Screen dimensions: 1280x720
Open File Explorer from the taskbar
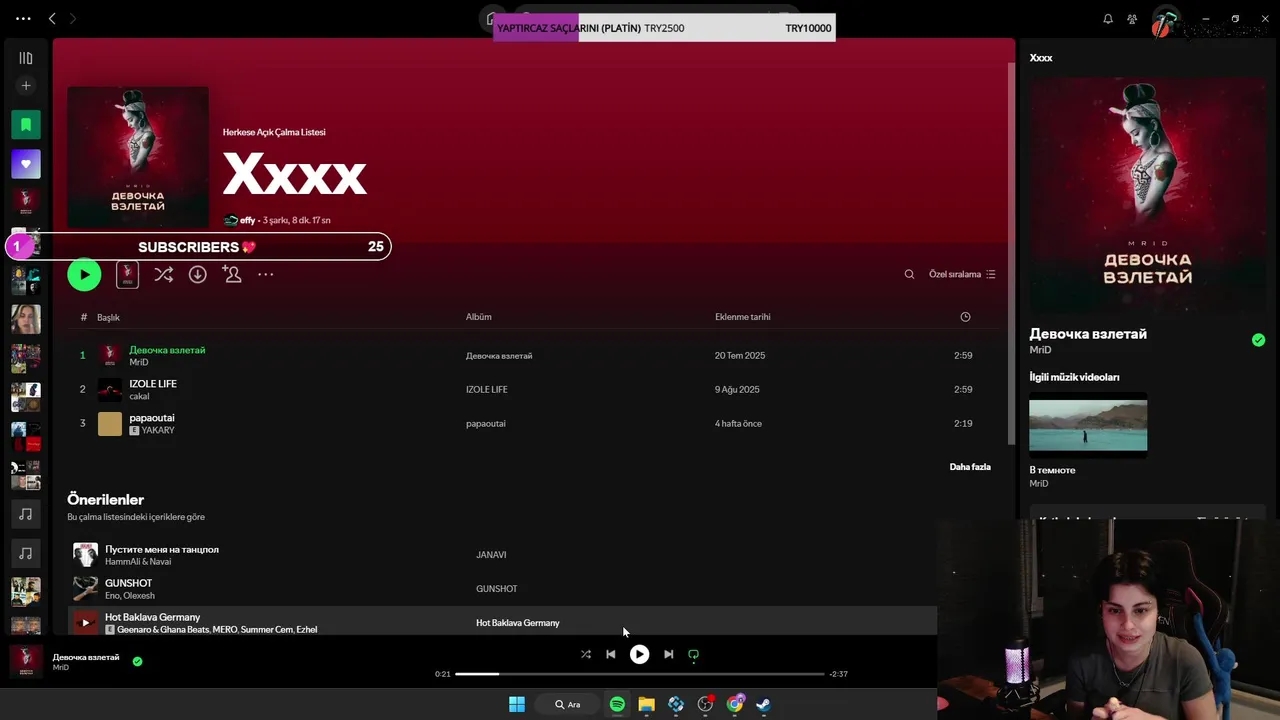pyautogui.click(x=646, y=704)
